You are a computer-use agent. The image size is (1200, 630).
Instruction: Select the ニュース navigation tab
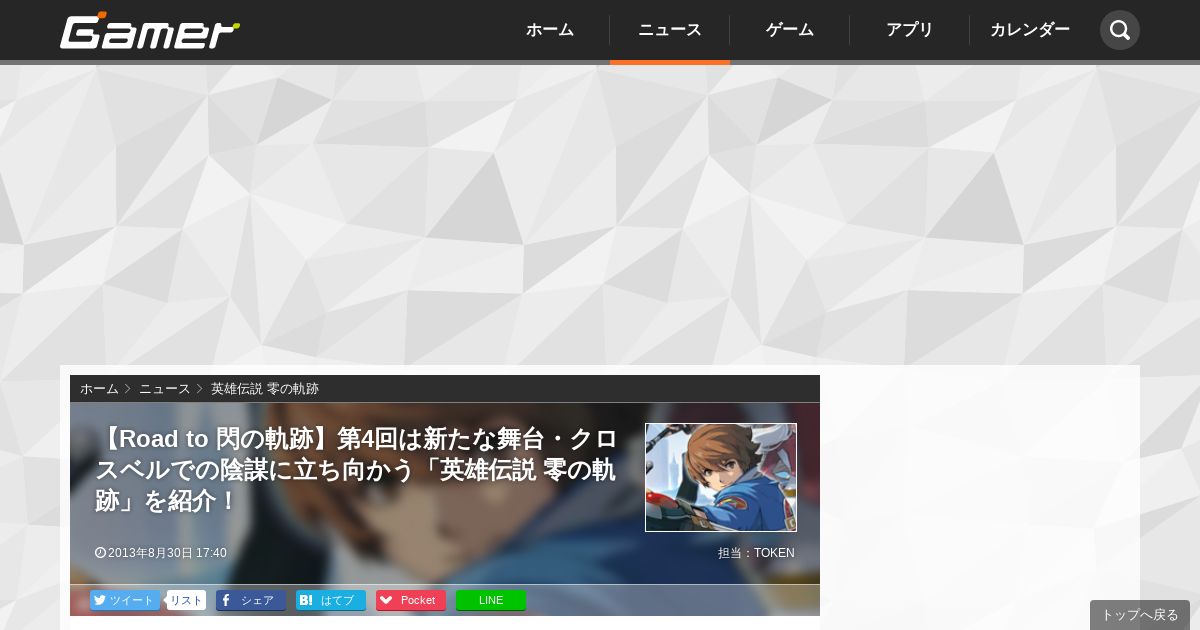(x=670, y=30)
